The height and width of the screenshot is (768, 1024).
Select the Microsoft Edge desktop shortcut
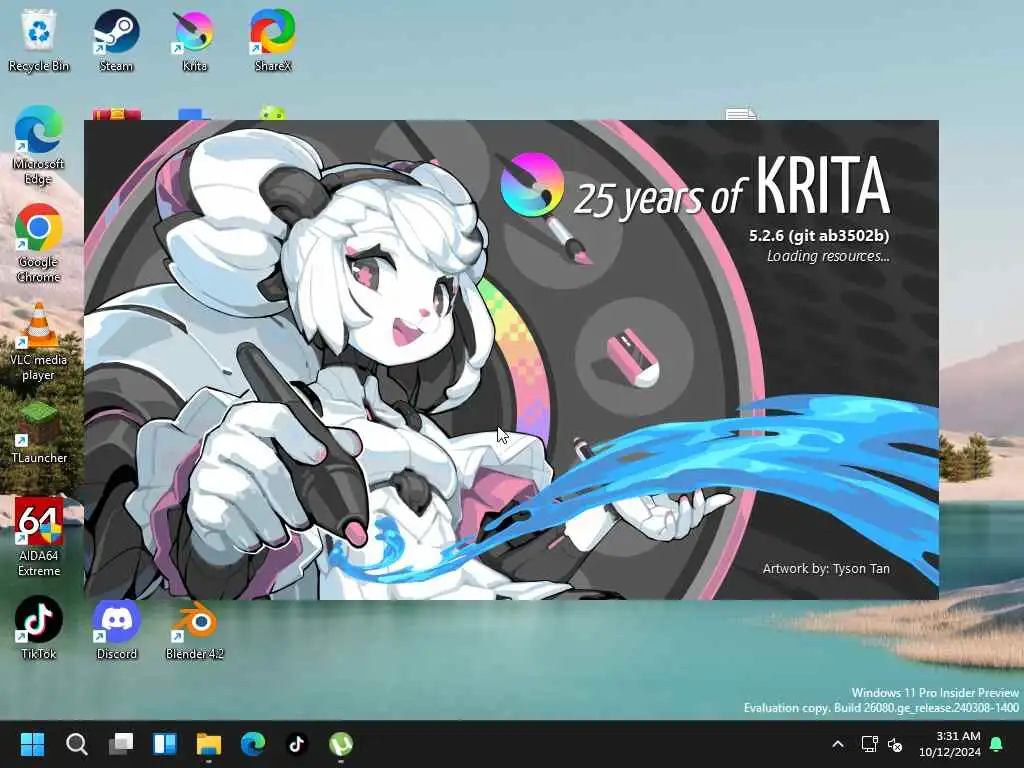coord(39,146)
